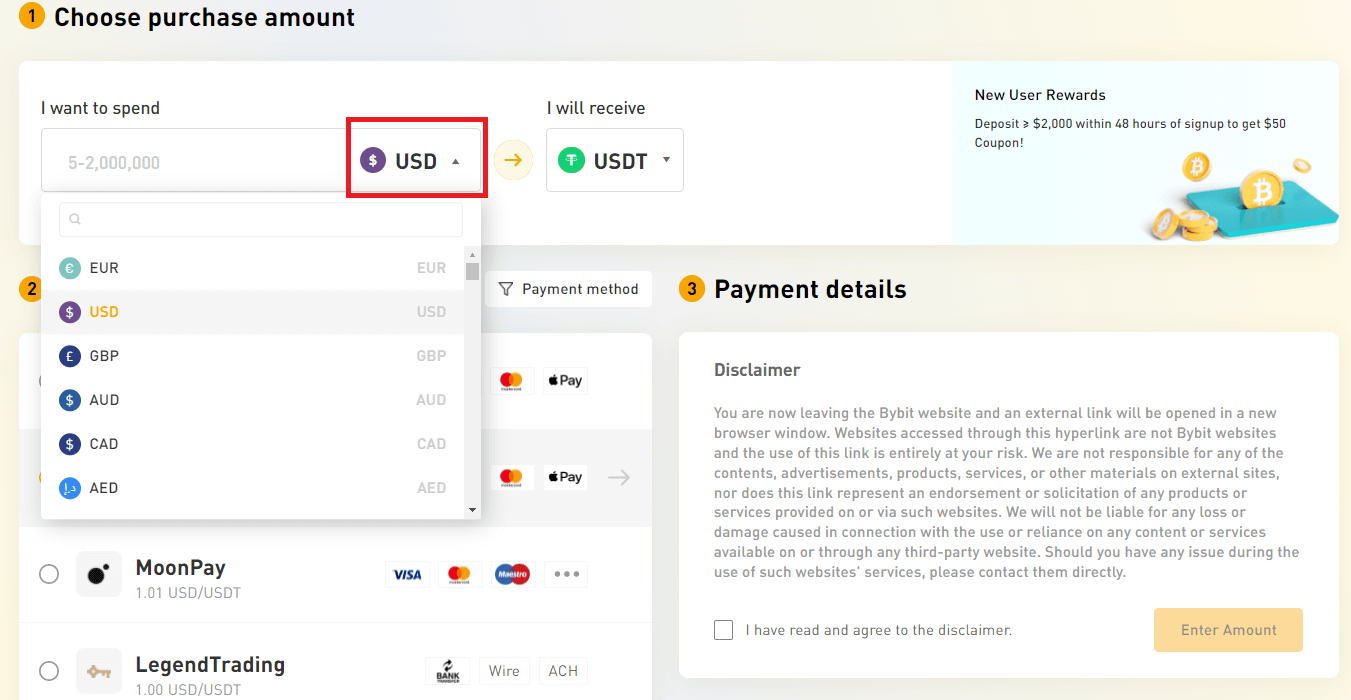This screenshot has width=1351, height=700.
Task: Select the MoonPay provider radio button
Action: coord(49,574)
